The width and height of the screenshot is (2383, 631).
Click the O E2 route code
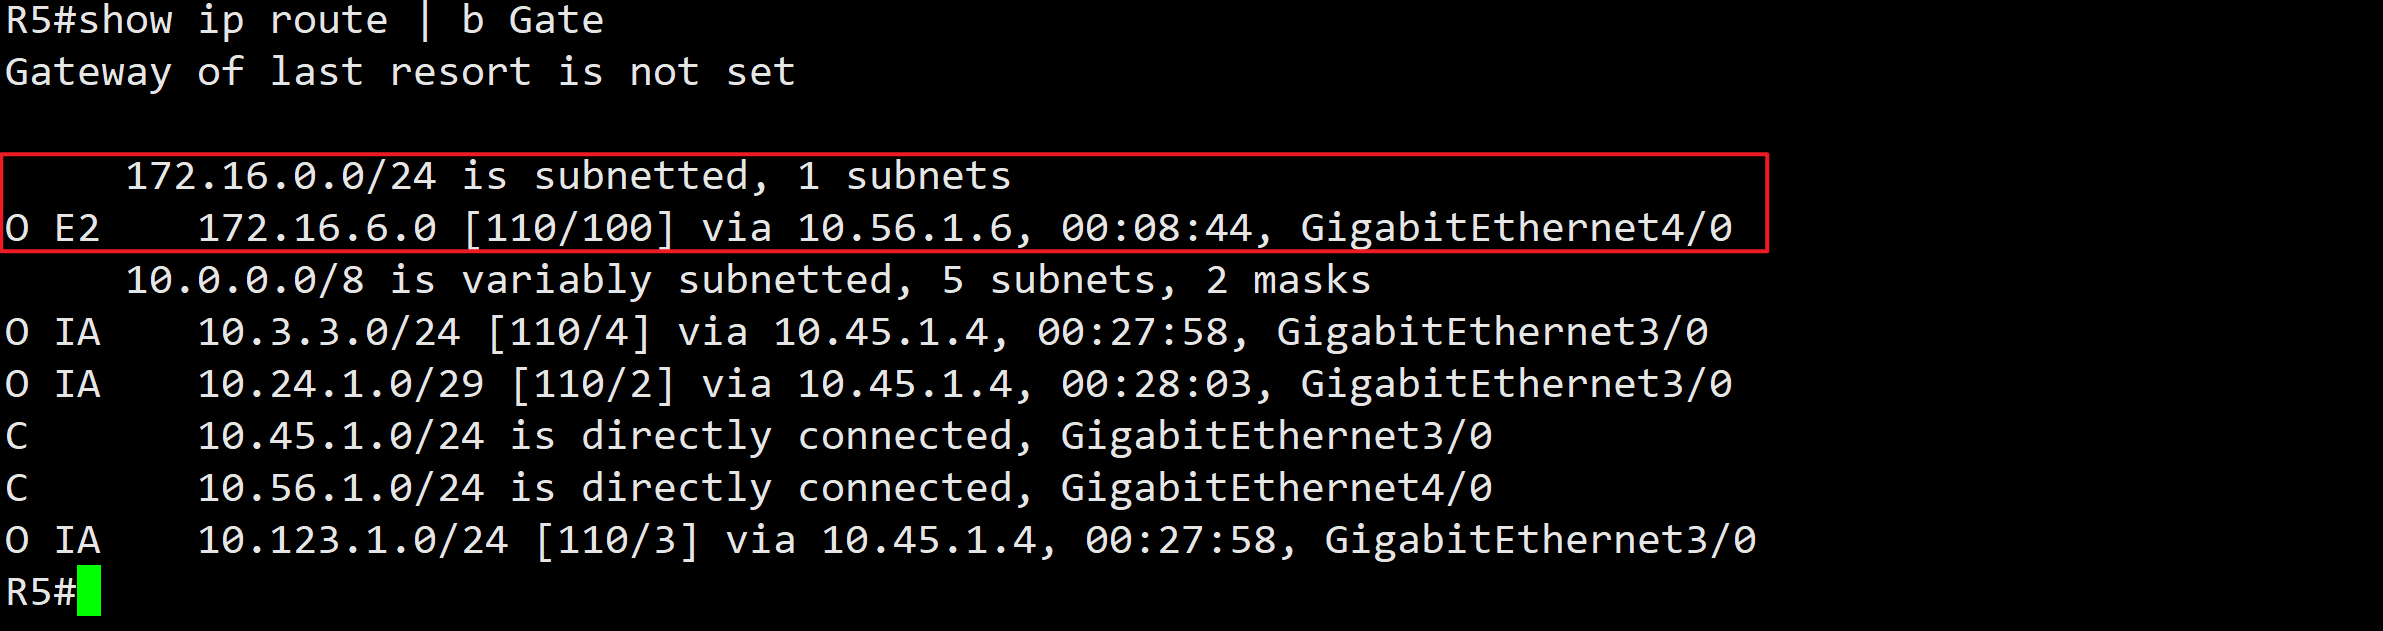click(53, 229)
